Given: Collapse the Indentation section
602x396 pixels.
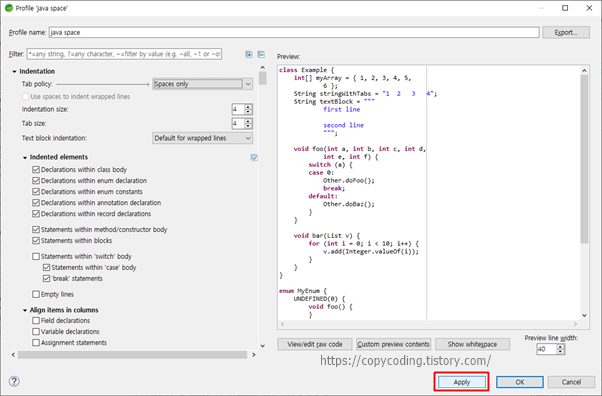Looking at the screenshot, I should pyautogui.click(x=14, y=71).
